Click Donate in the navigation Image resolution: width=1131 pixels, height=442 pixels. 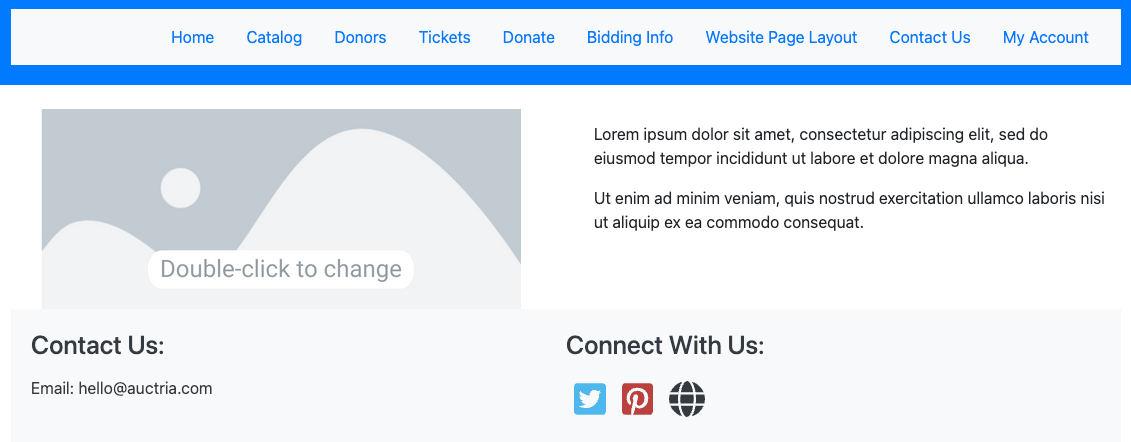tap(528, 38)
